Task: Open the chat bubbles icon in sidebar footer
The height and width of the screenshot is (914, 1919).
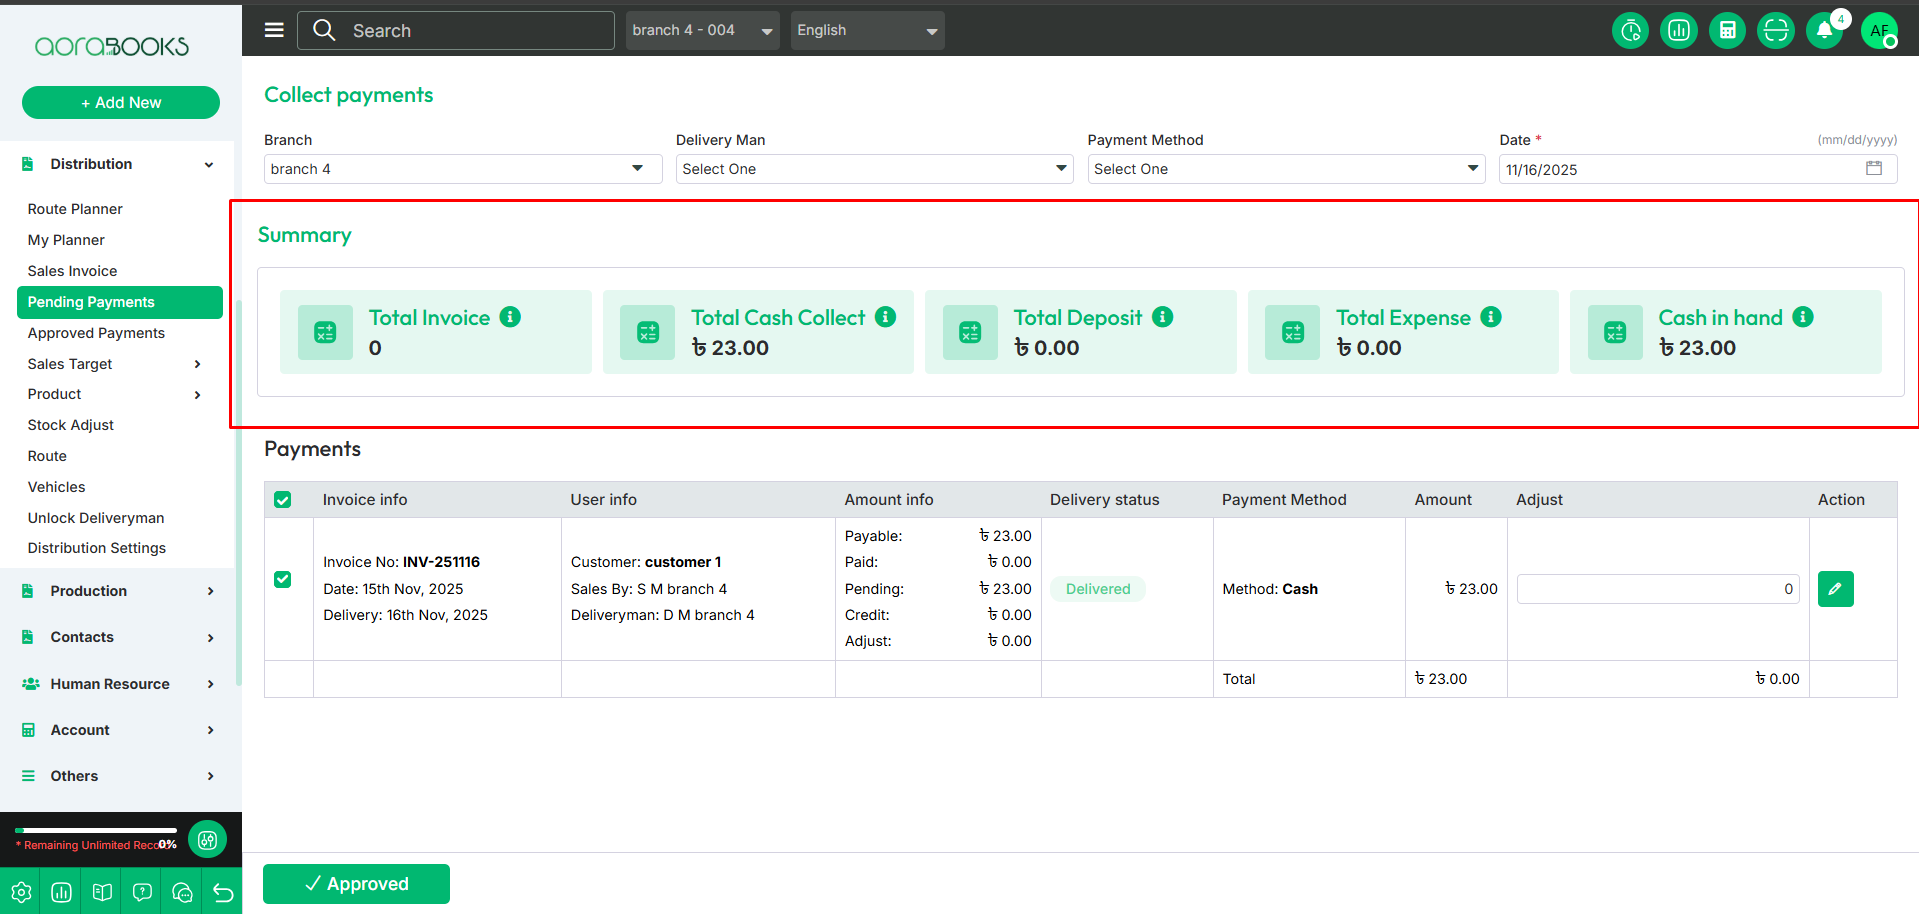Action: 182,892
